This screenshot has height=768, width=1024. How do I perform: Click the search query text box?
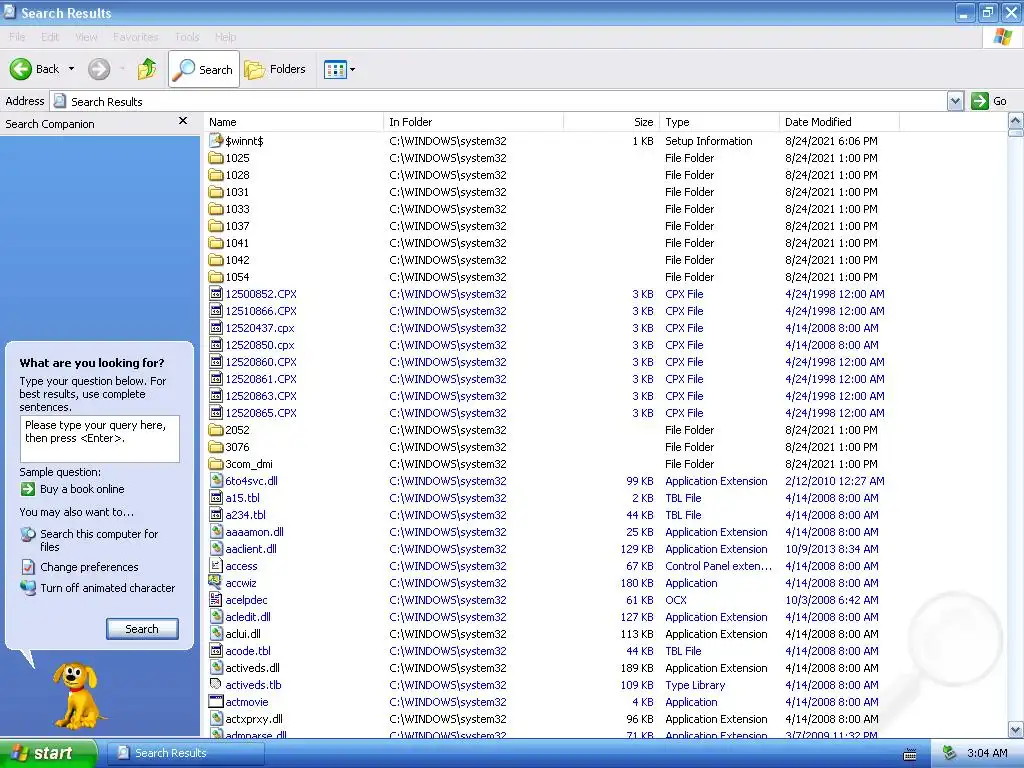[x=99, y=439]
